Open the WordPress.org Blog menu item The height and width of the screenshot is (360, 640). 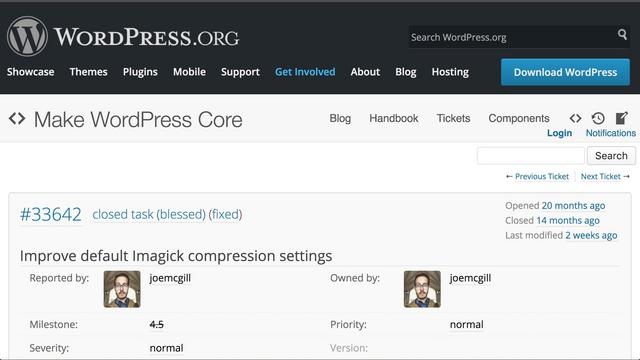(405, 72)
